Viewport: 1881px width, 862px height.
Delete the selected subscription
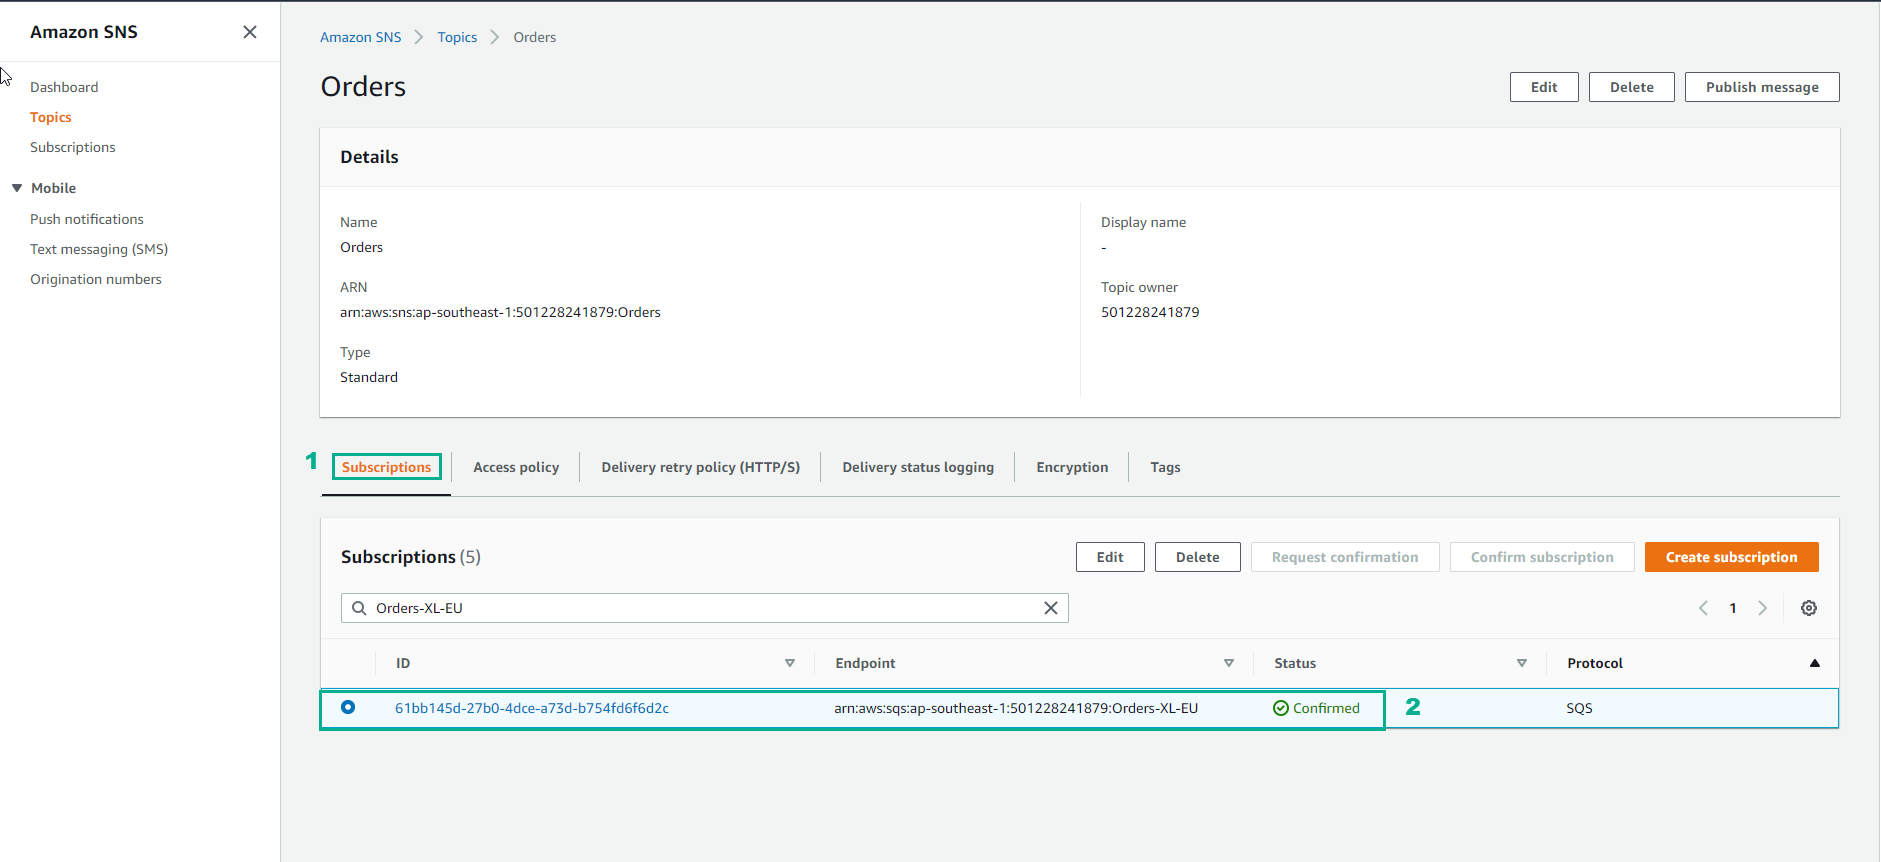[x=1198, y=557]
